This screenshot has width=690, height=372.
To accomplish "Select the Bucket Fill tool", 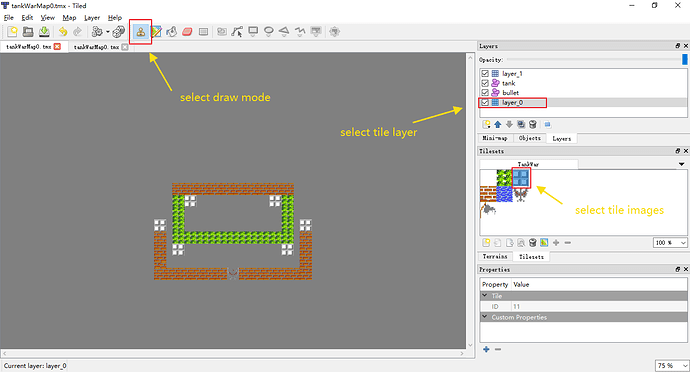I will point(172,32).
